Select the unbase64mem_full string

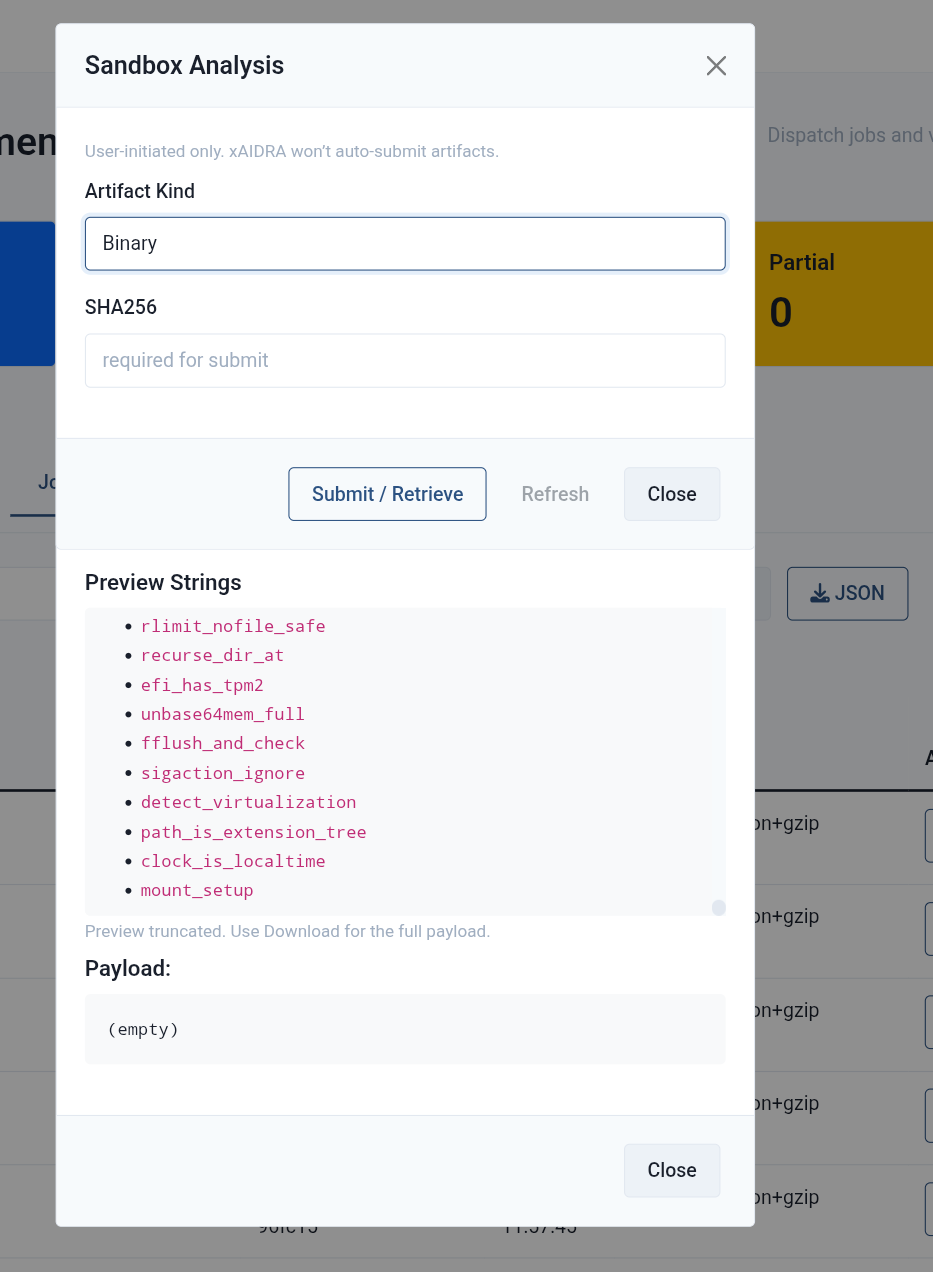coord(222,714)
